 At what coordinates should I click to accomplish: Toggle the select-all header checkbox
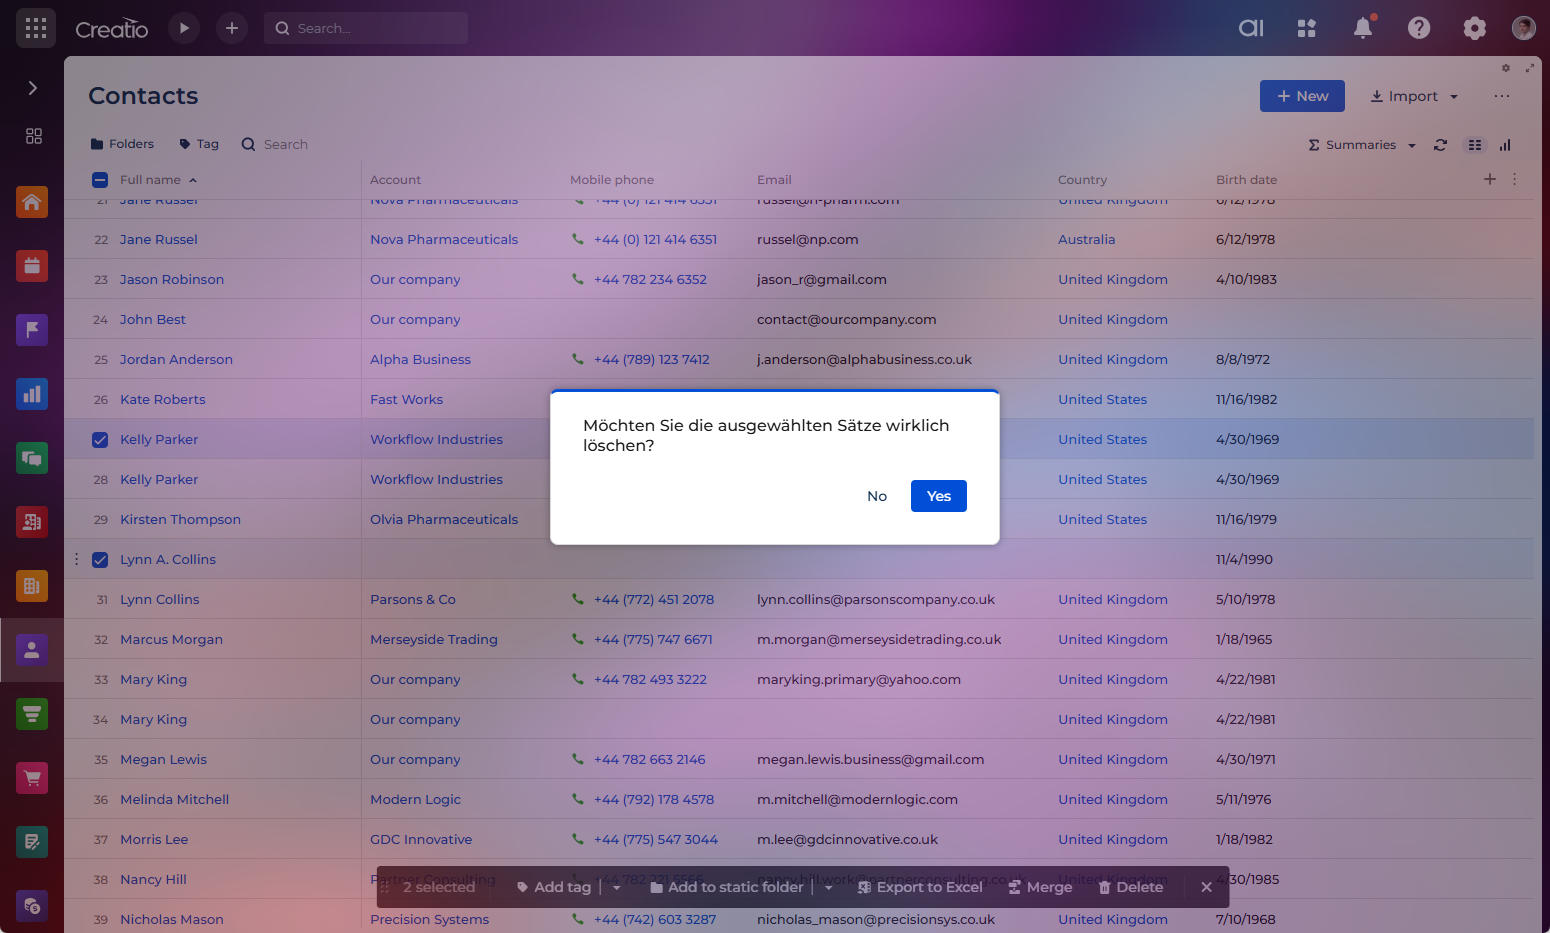click(100, 180)
